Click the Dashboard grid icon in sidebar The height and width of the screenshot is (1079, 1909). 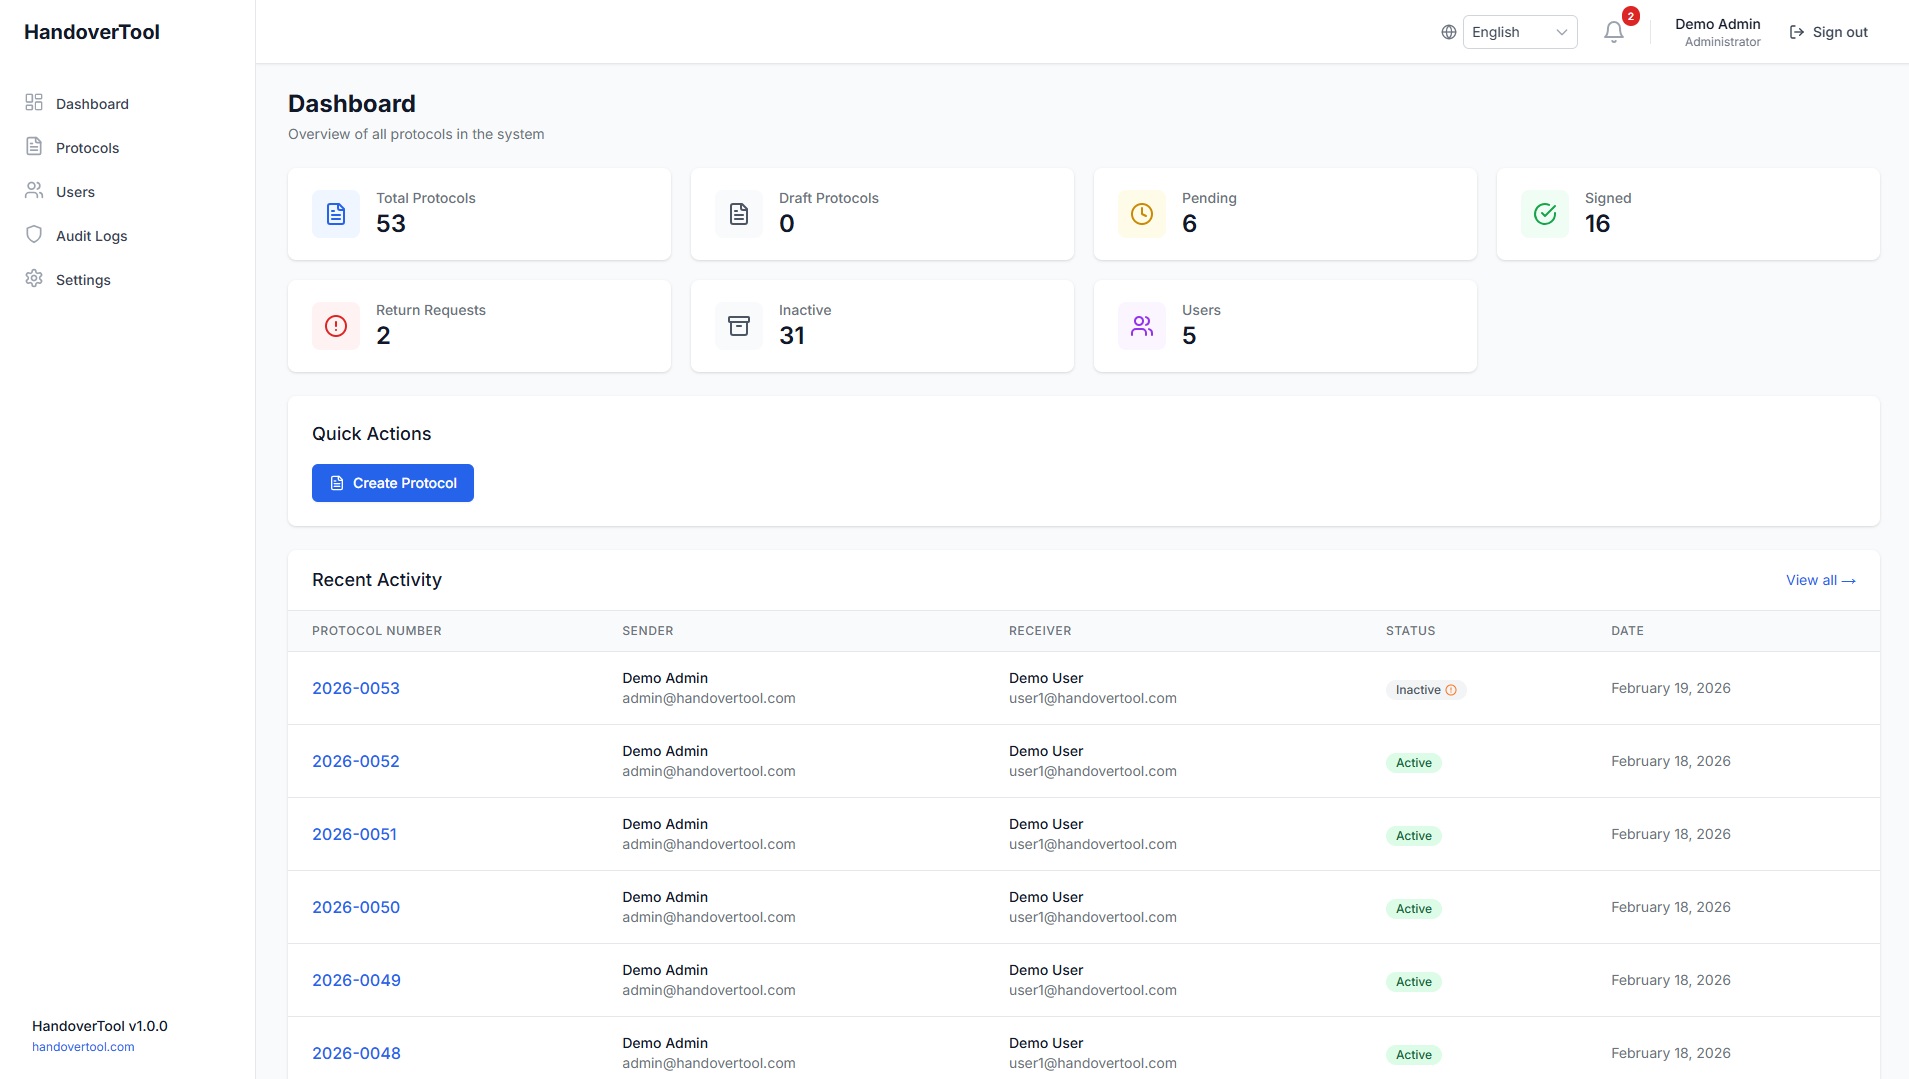tap(34, 102)
